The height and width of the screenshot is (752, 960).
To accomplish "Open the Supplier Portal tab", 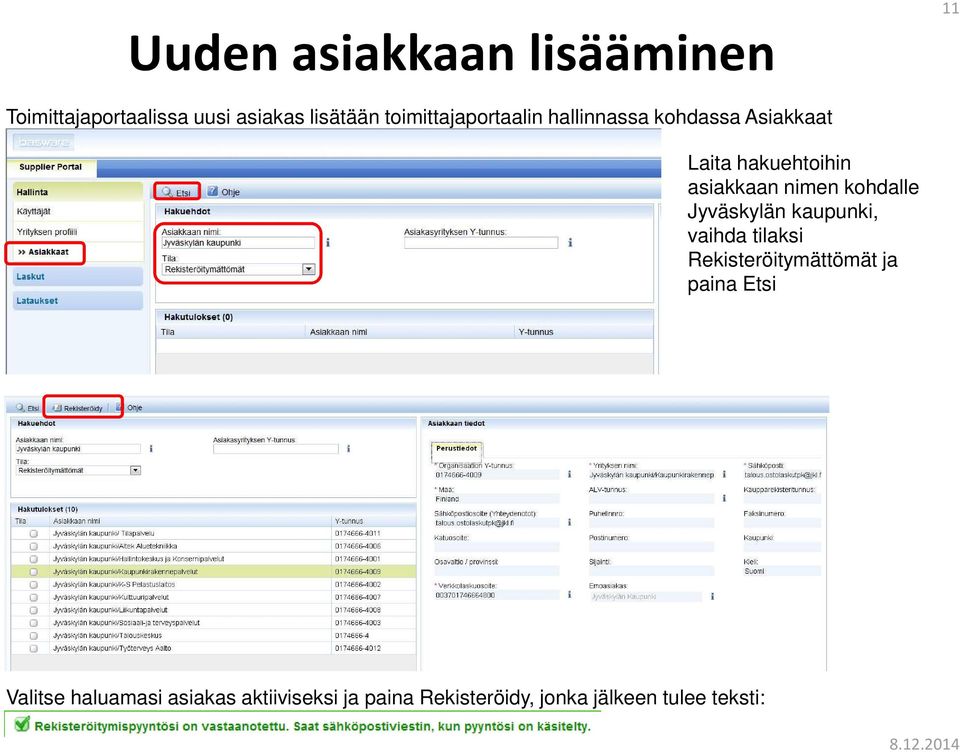I will 51,167.
